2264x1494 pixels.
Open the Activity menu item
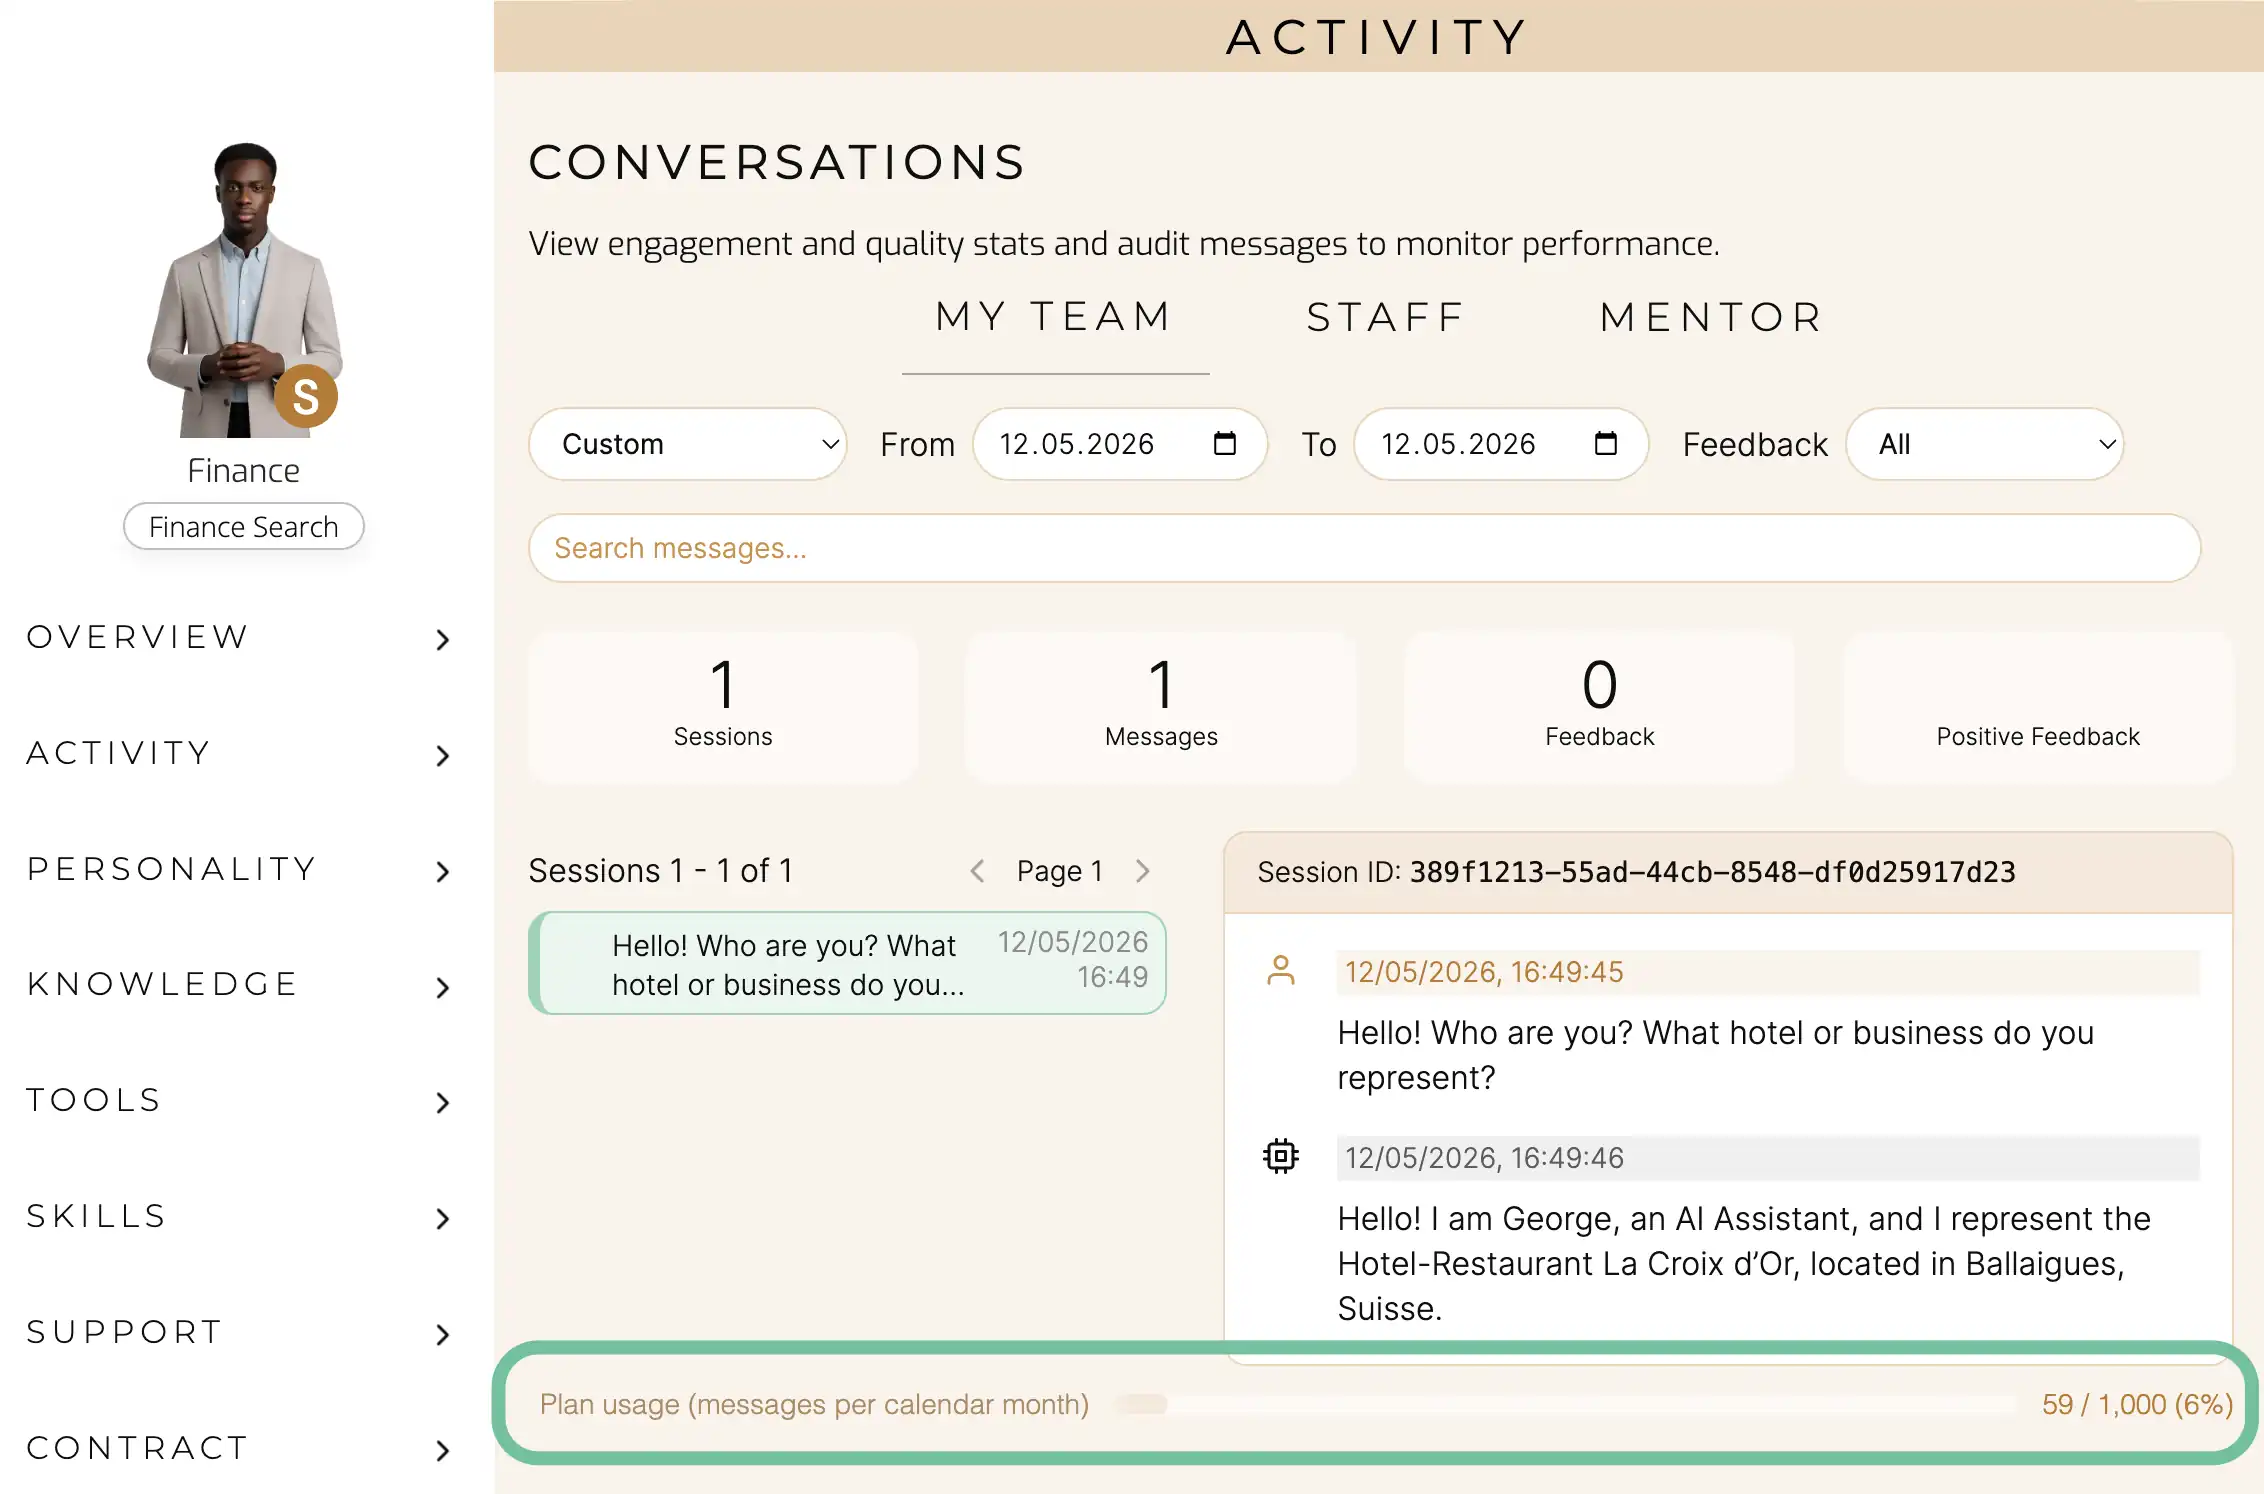(119, 753)
